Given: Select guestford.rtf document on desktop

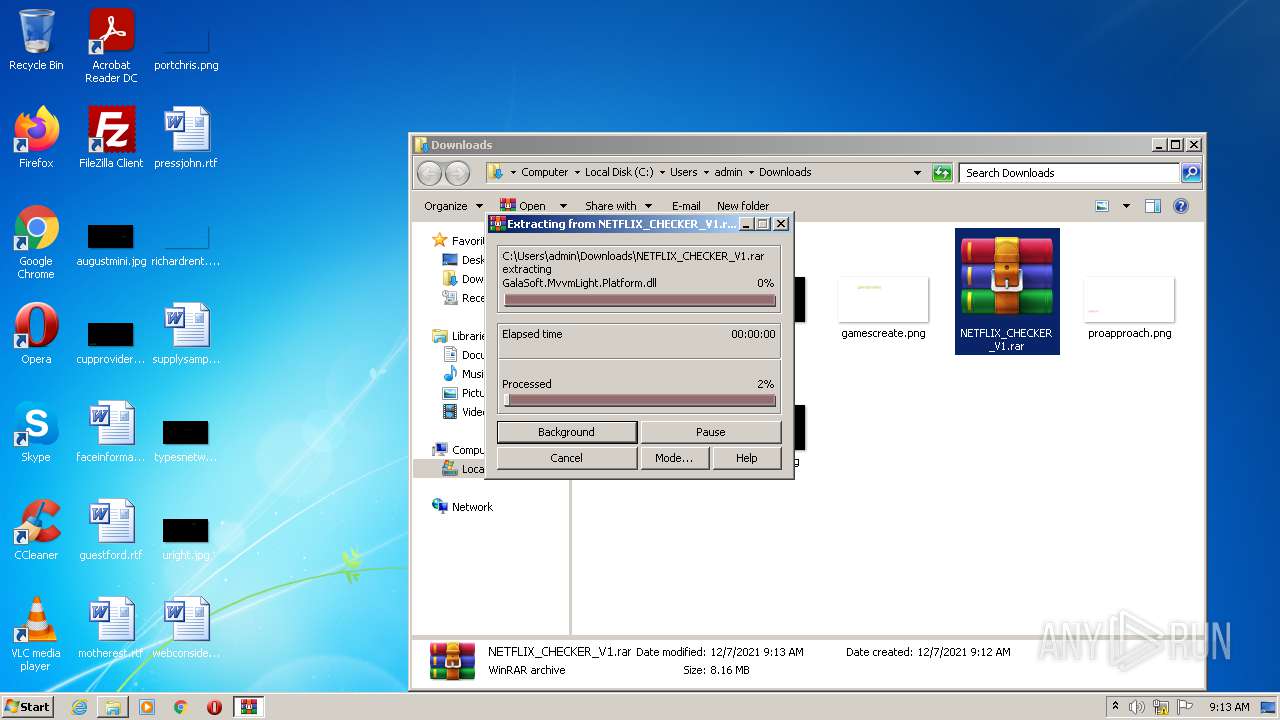Looking at the screenshot, I should click(111, 530).
